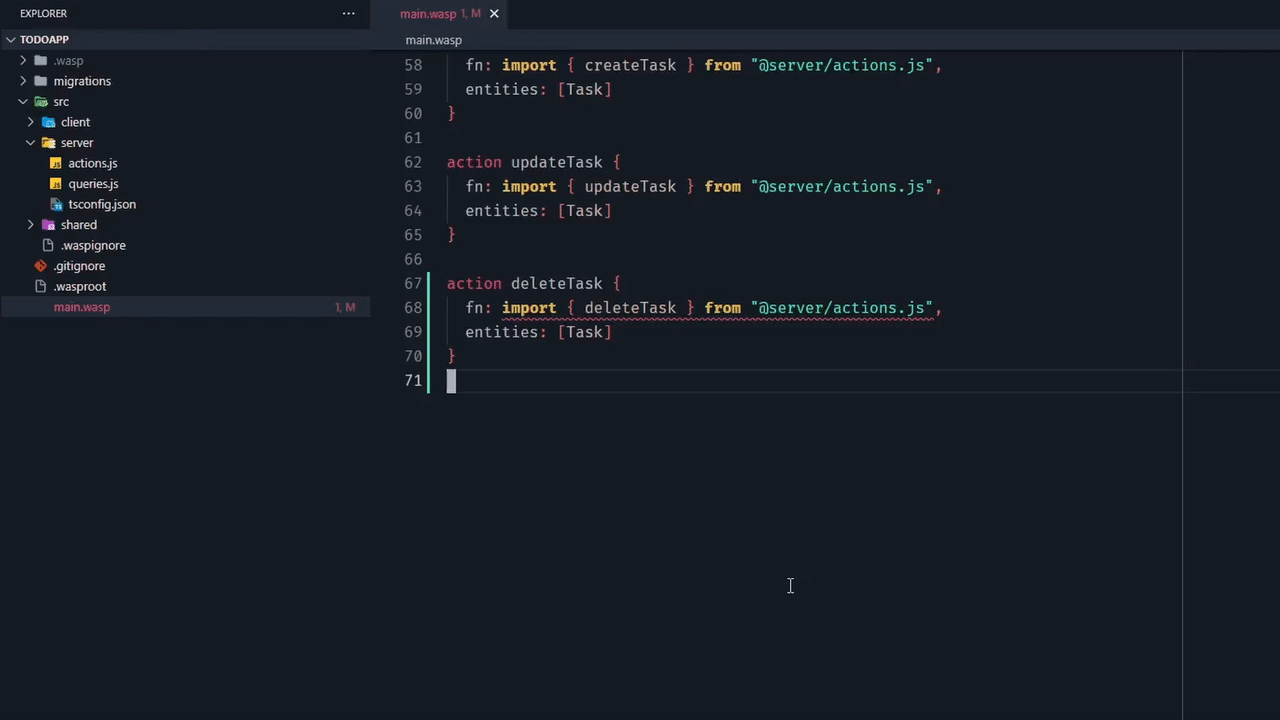
Task: Click line number 62 in the gutter
Action: 413,162
